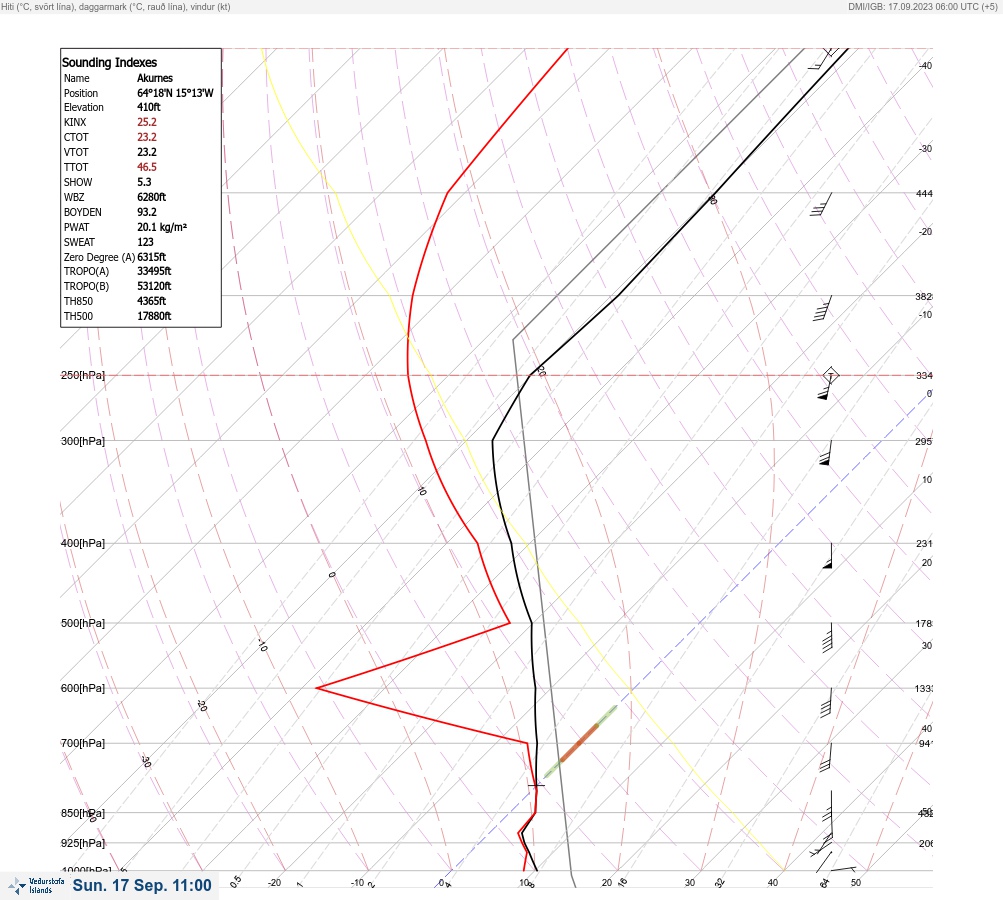Select the Position value 64°18'N 15°13'W
Image resolution: width=1003 pixels, height=900 pixels.
175,93
